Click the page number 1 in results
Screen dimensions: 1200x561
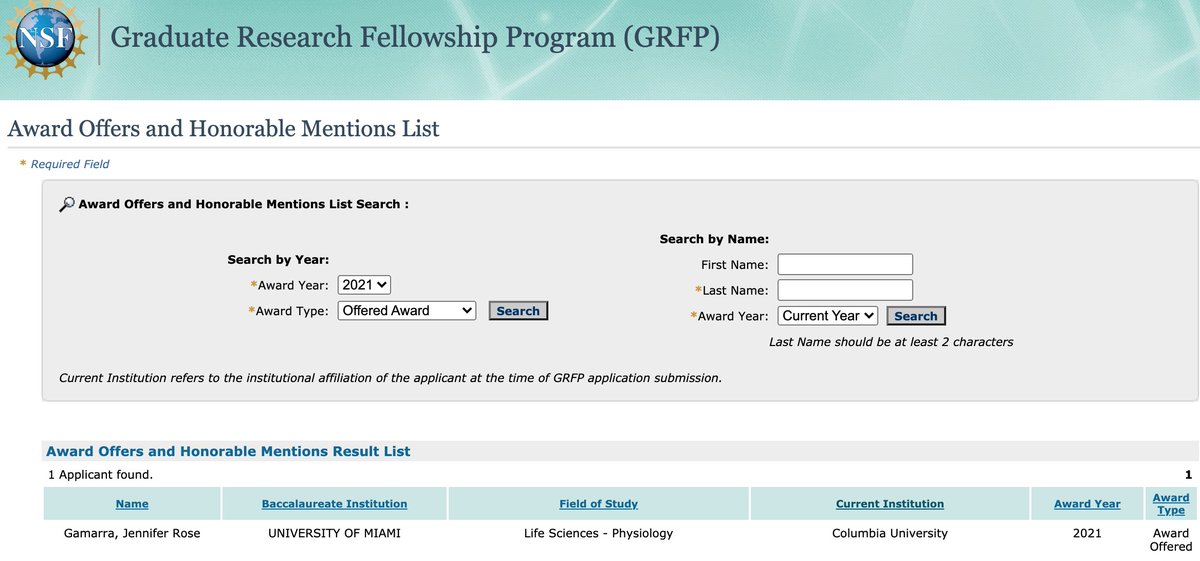click(1188, 474)
